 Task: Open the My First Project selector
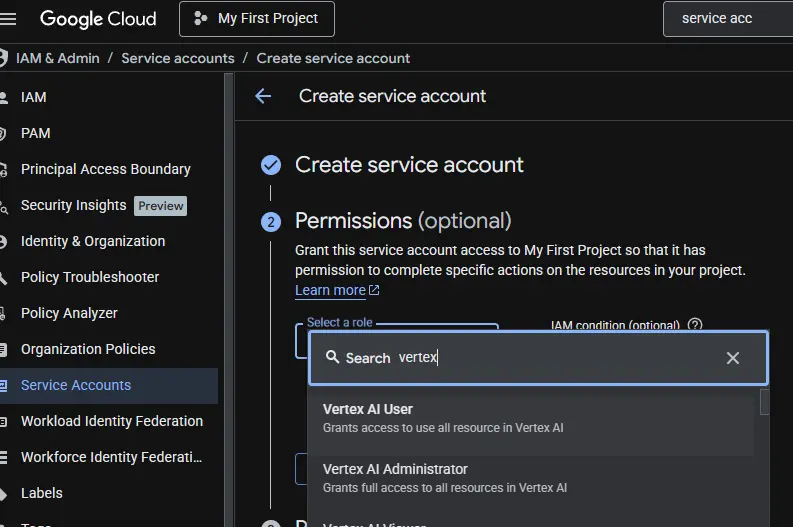257,19
